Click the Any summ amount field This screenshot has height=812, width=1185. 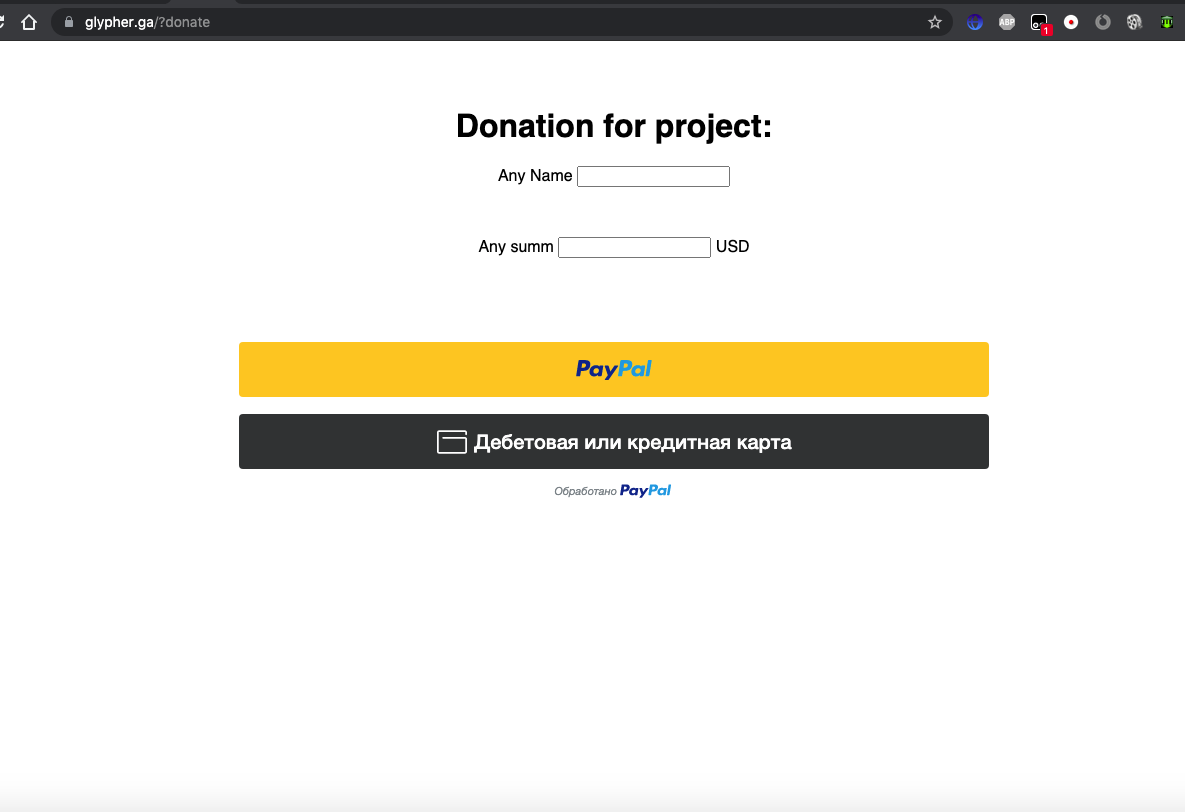[x=634, y=247]
